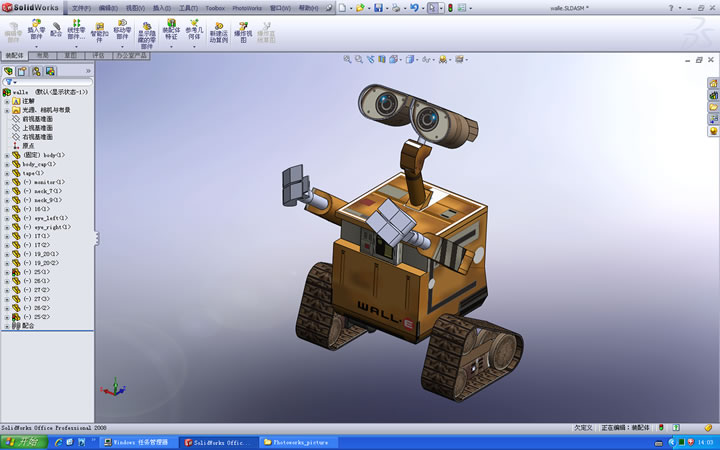Viewport: 720px width, 450px height.
Task: Expand the 注解 (Annotations) tree node
Action: (x=7, y=101)
